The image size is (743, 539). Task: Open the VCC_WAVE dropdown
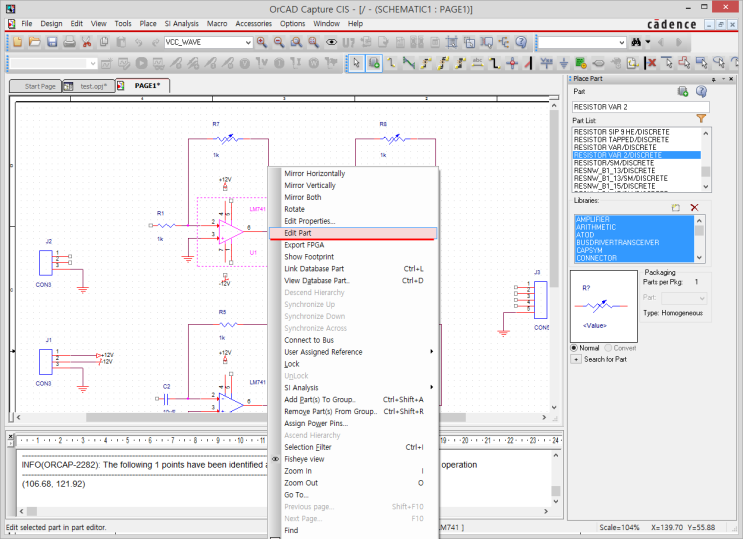[247, 42]
